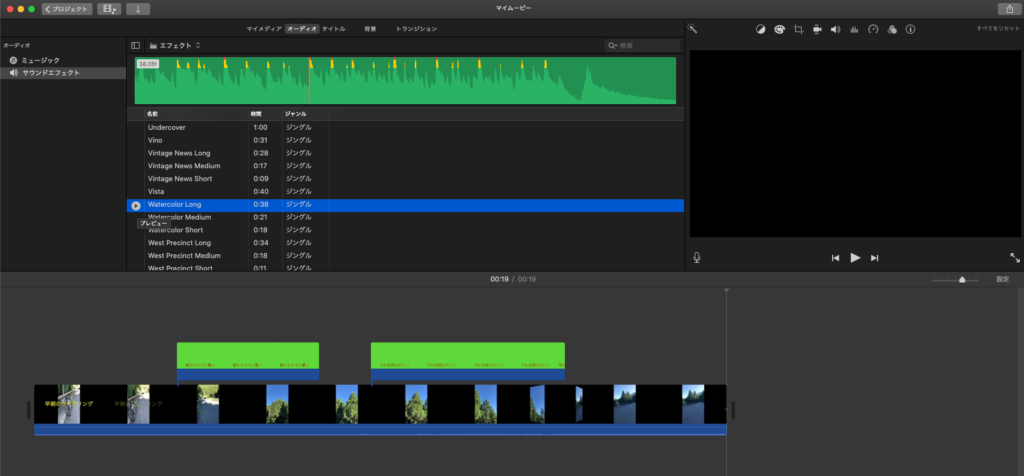Toggle fullscreen playback in viewer
The image size is (1024, 476).
pos(1015,257)
